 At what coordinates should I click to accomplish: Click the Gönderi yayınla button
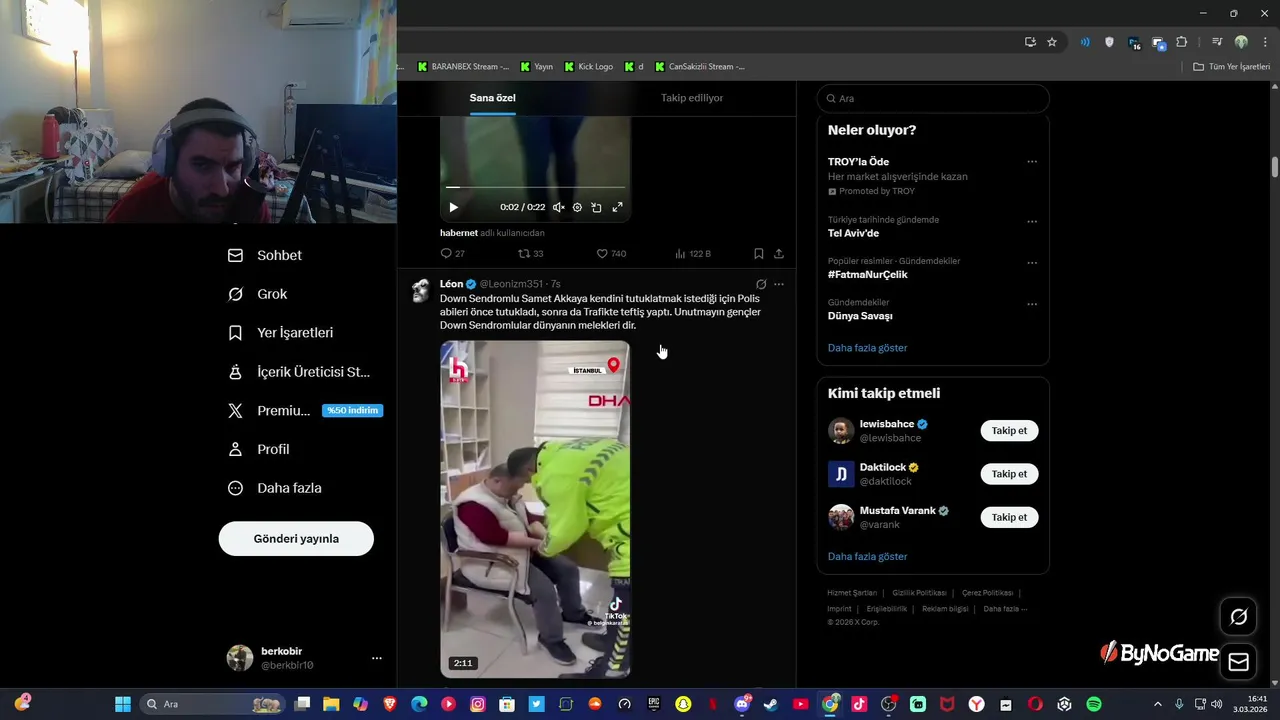296,538
